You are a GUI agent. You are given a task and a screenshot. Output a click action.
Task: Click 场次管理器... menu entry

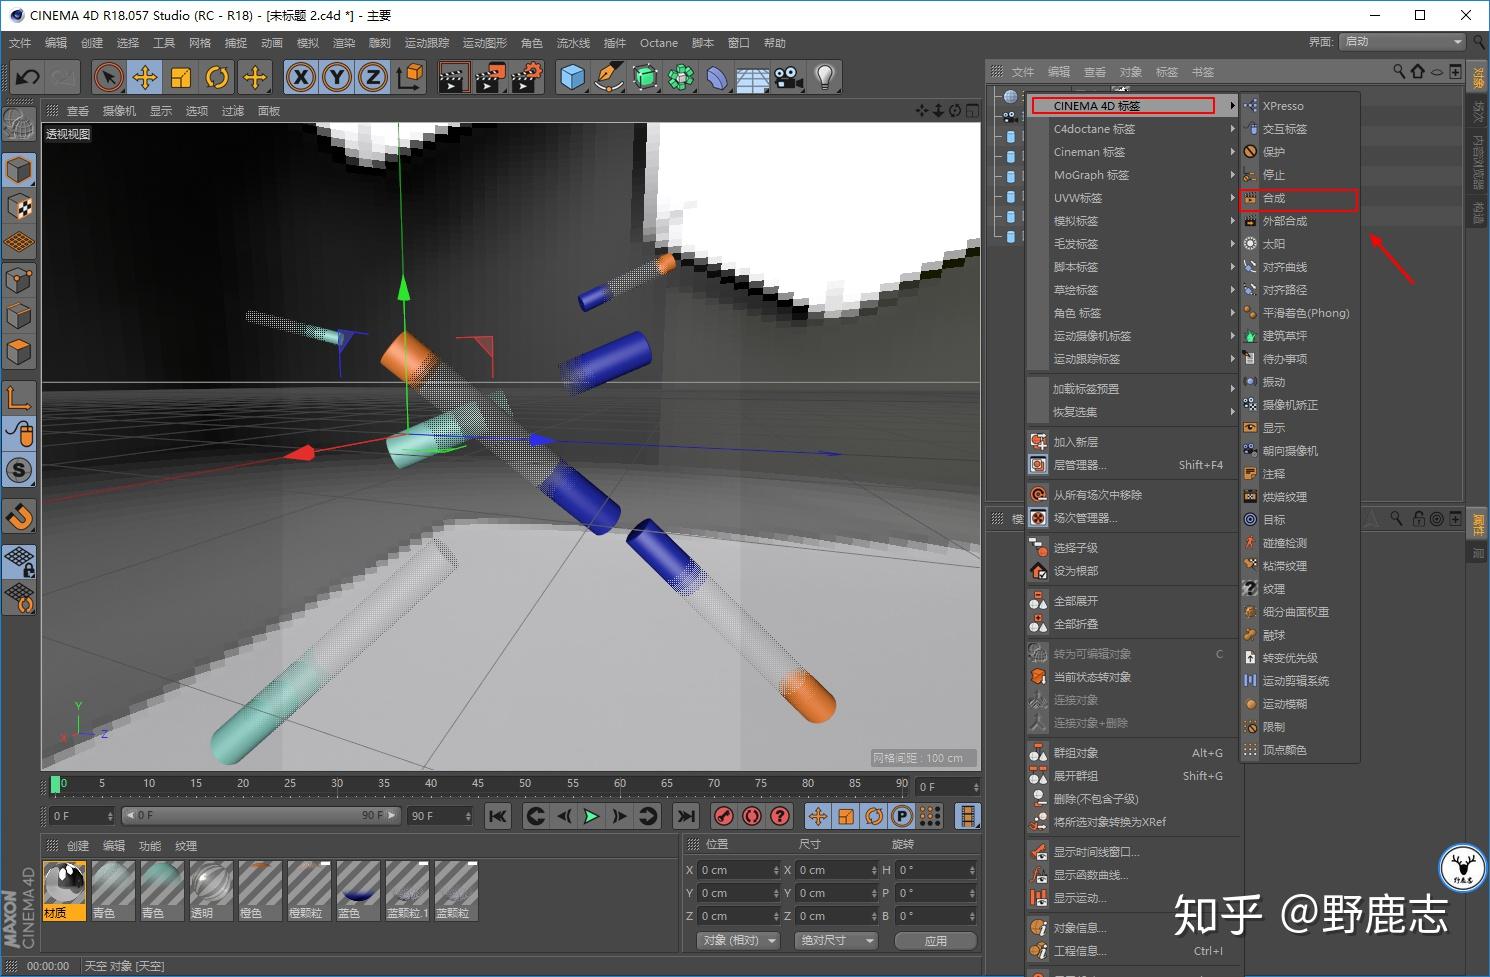(x=1132, y=518)
